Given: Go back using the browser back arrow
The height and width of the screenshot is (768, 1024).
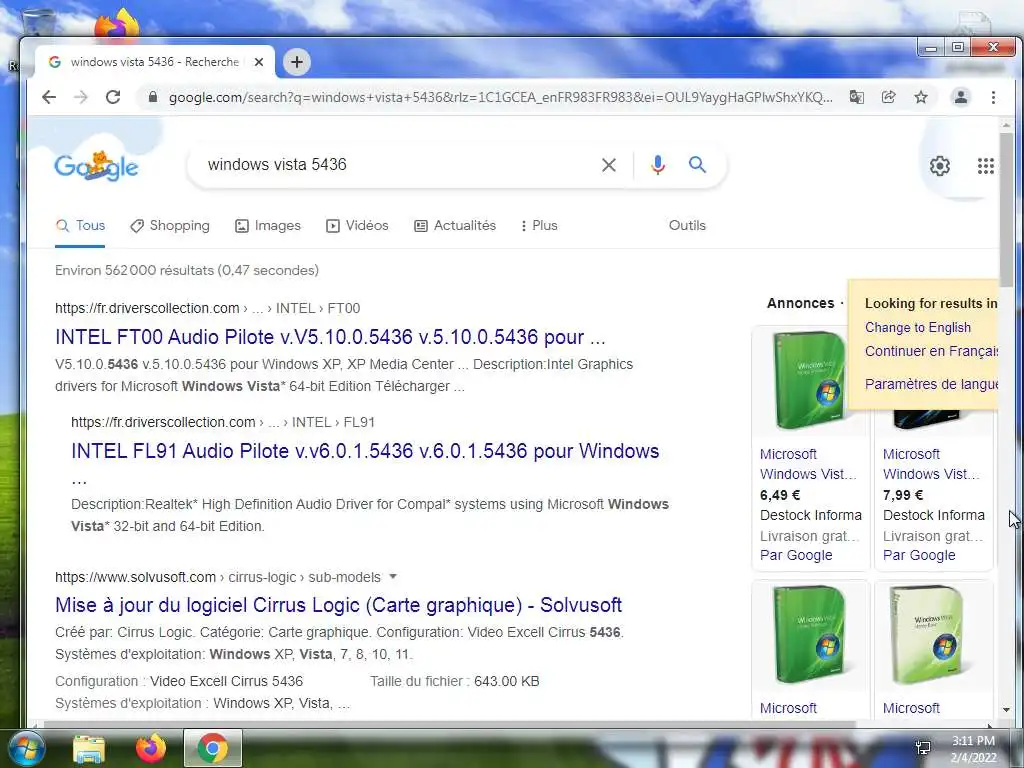Looking at the screenshot, I should pyautogui.click(x=49, y=97).
